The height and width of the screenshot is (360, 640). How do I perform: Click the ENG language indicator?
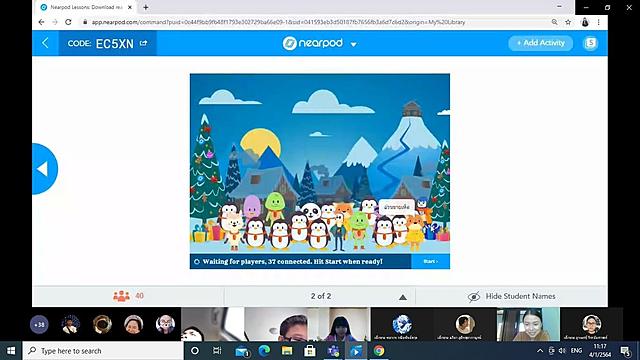coord(576,351)
